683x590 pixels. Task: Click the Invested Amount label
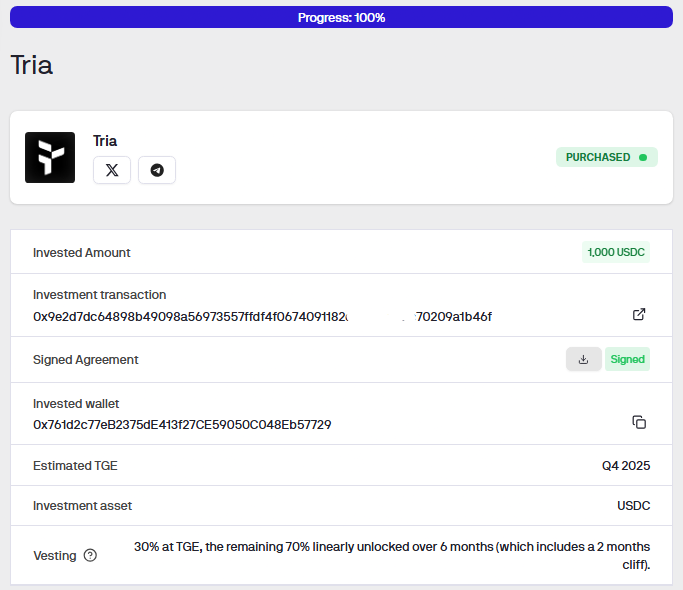pos(82,252)
